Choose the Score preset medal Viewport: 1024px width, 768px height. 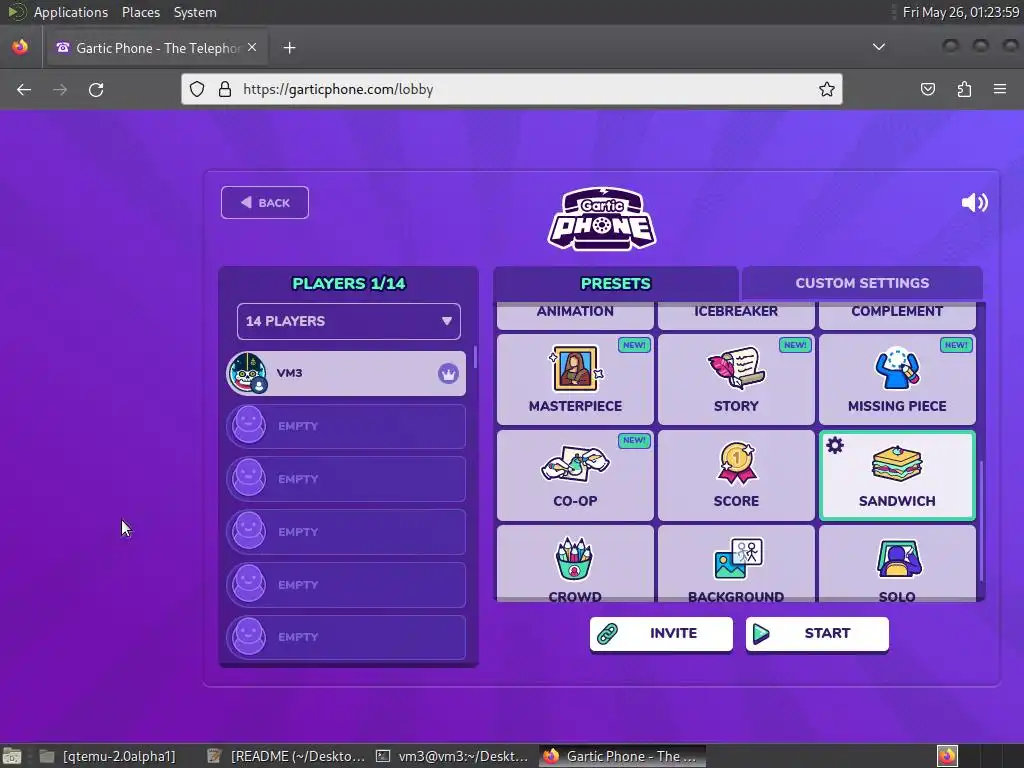point(736,475)
